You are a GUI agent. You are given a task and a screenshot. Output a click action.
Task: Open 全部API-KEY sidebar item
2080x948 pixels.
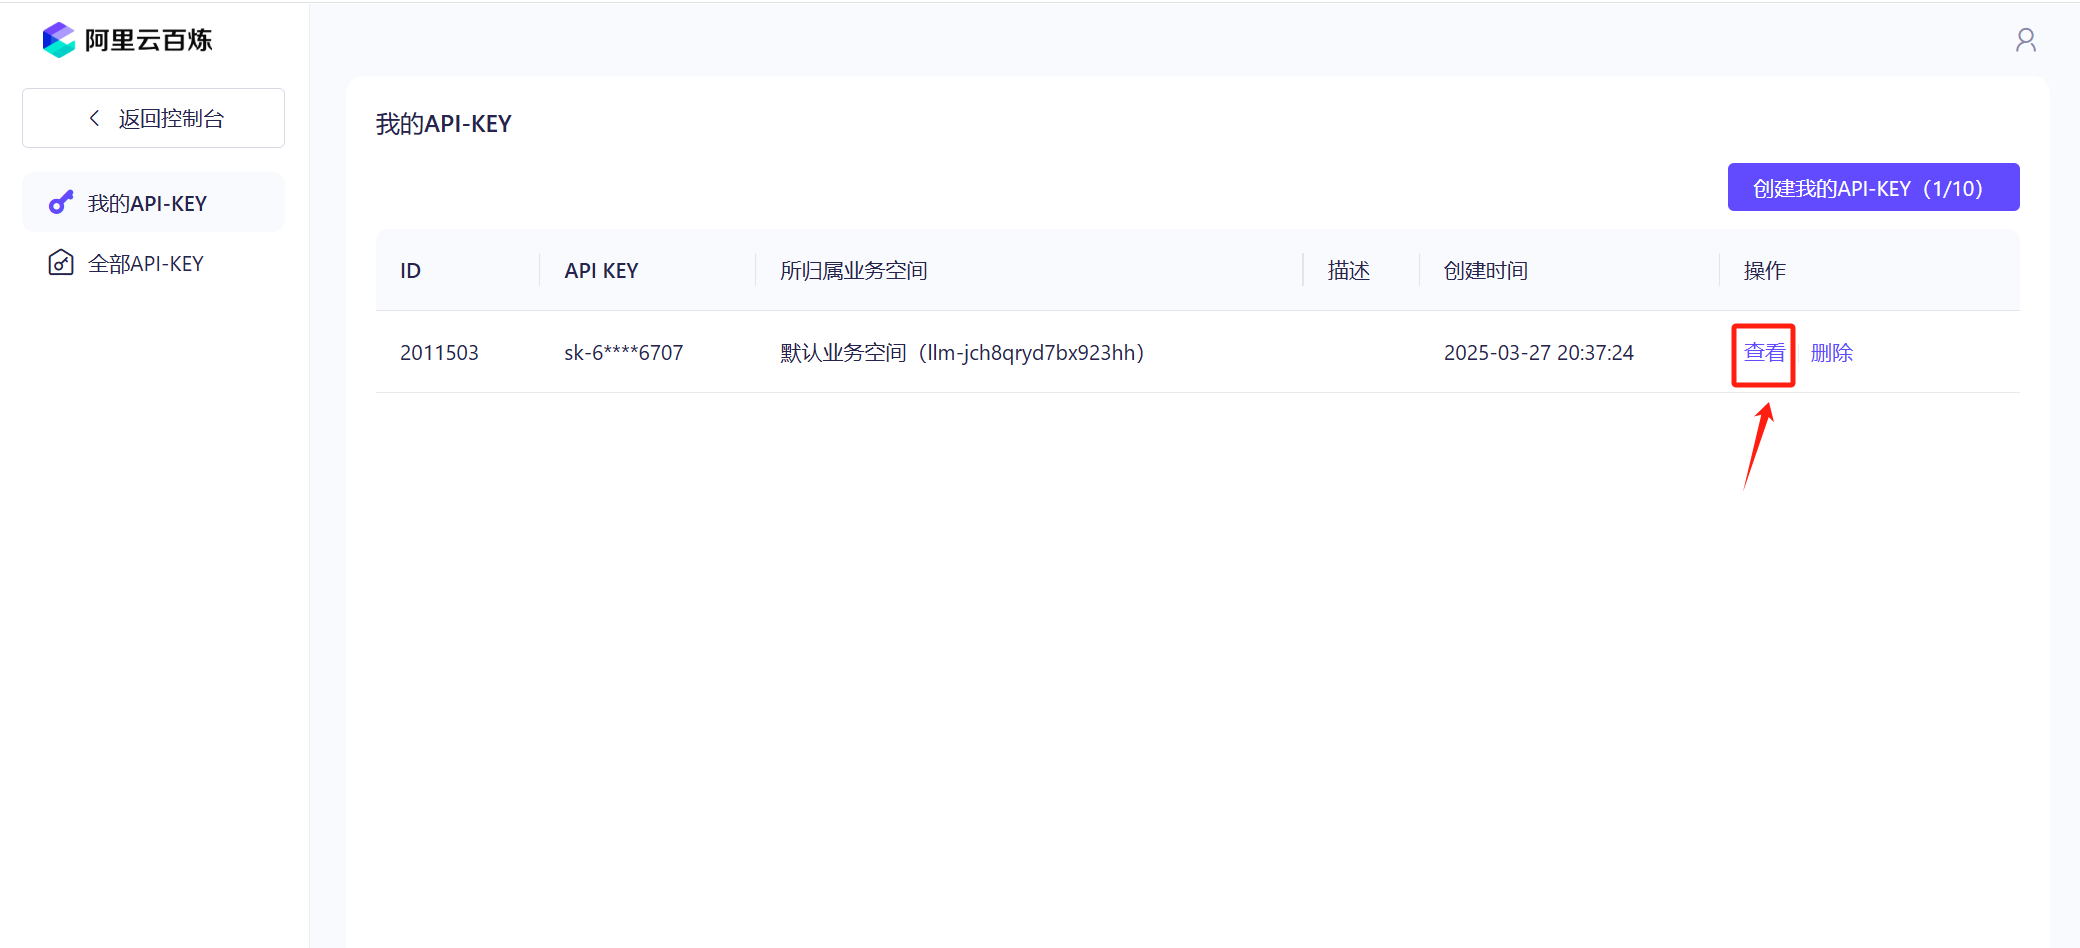click(153, 263)
